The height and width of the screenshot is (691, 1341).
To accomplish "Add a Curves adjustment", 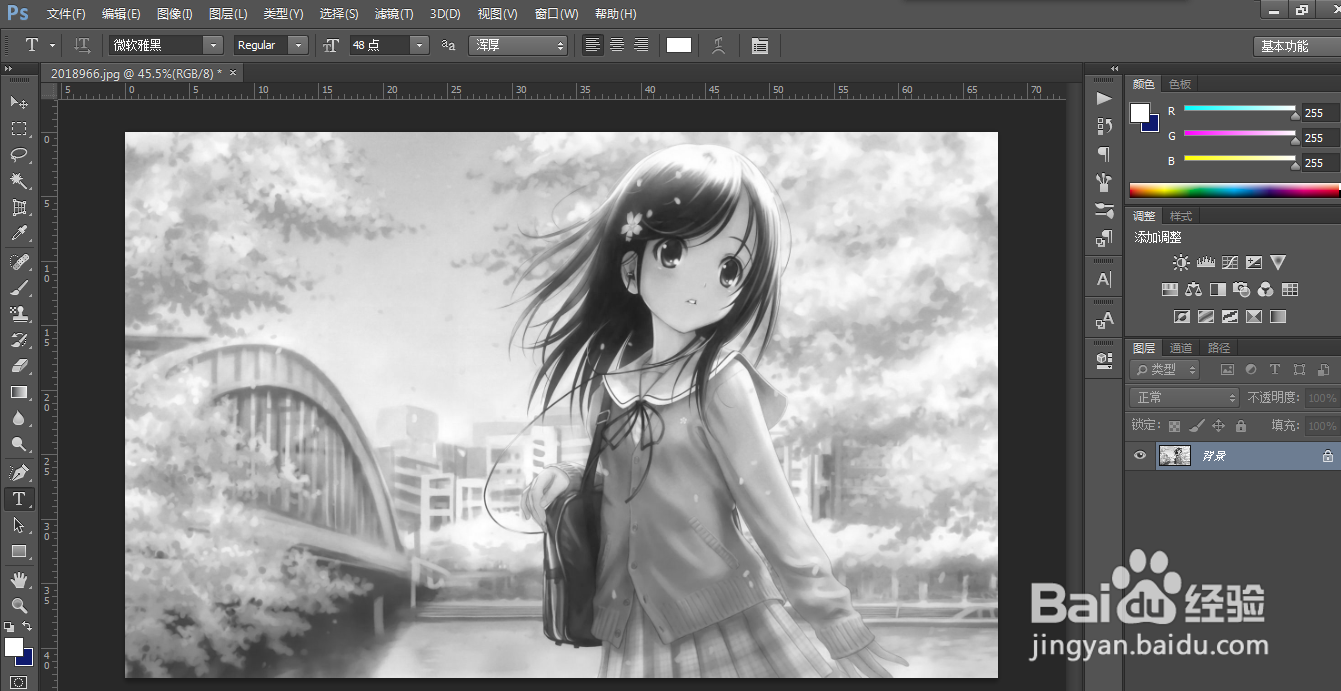I will 1229,263.
